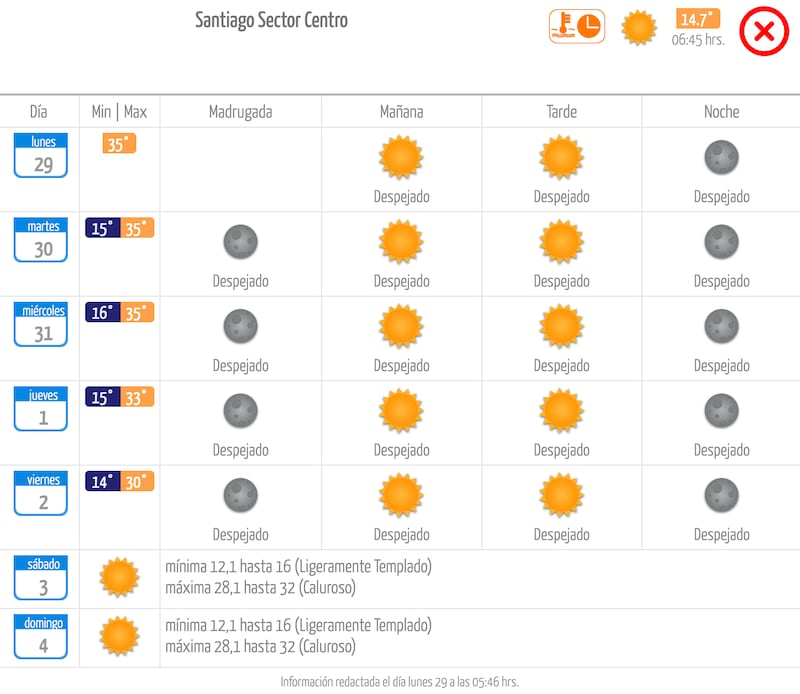800x694 pixels.
Task: Select the sábado 3 calendar icon
Action: point(41,578)
